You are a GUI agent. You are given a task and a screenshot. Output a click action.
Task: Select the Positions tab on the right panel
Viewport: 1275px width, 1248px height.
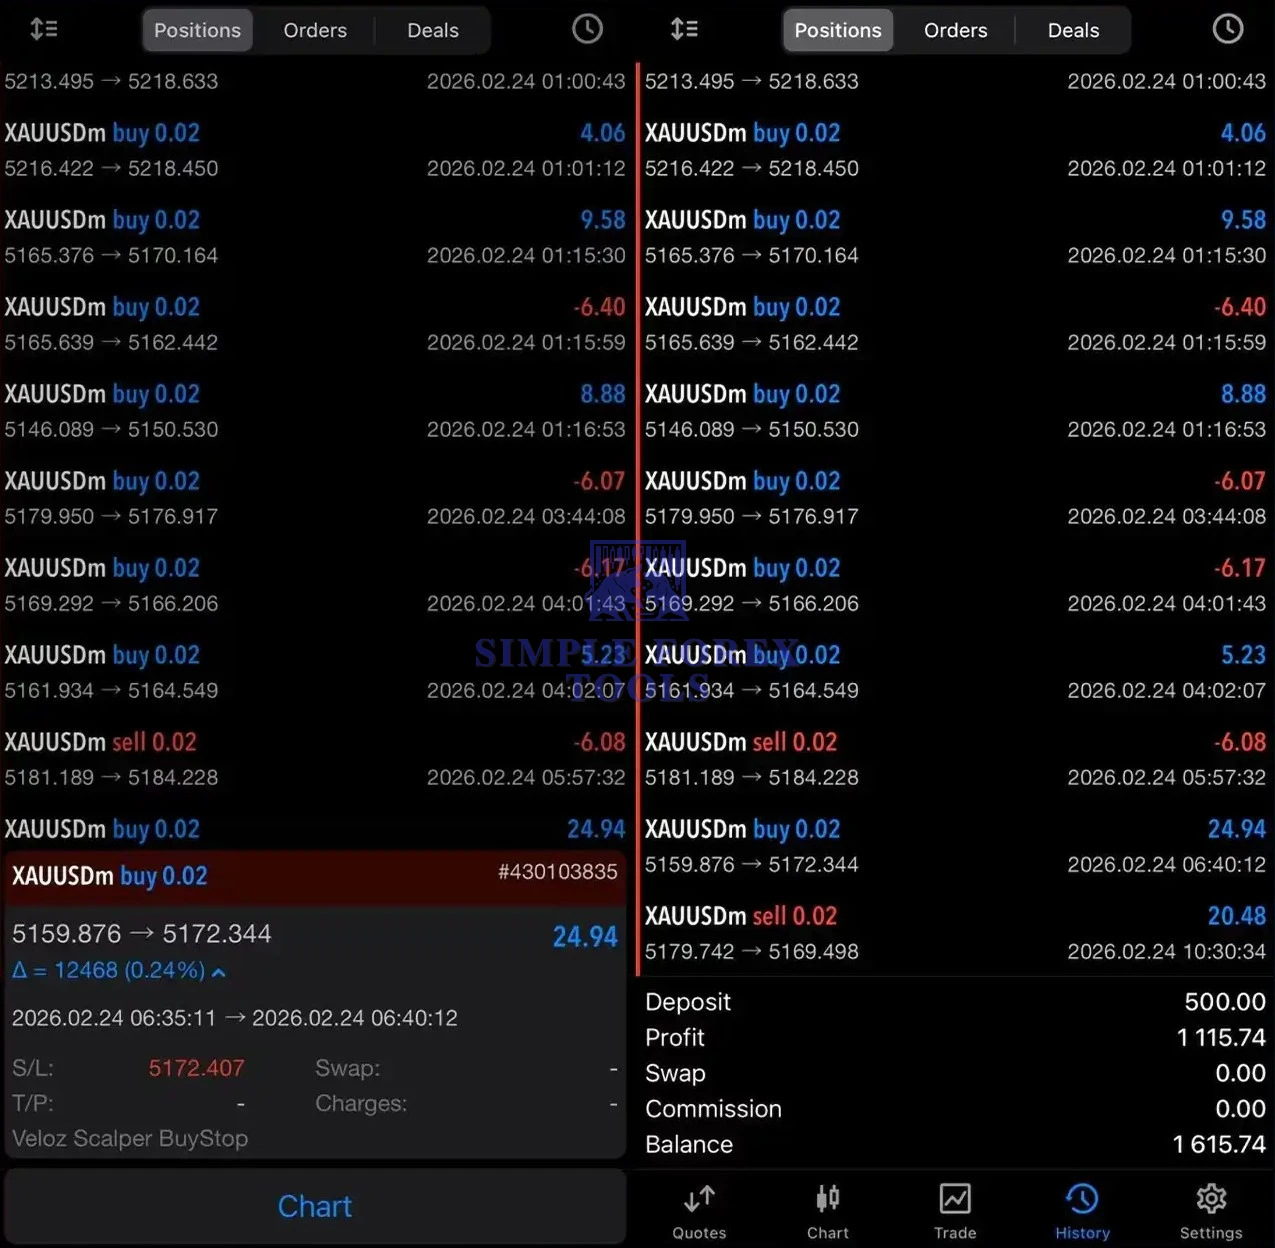[837, 30]
